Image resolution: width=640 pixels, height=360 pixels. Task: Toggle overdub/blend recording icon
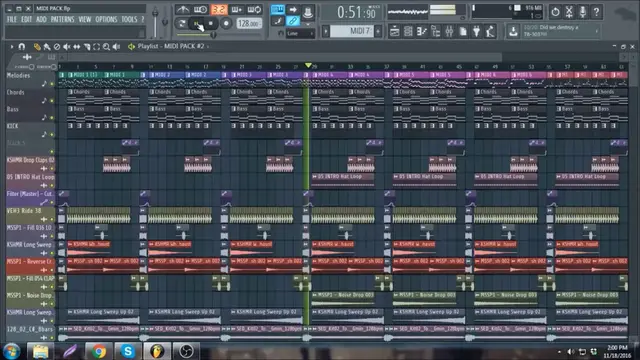(x=237, y=9)
